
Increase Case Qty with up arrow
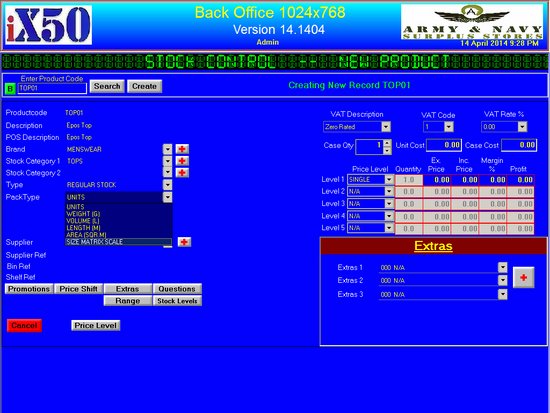[387, 143]
